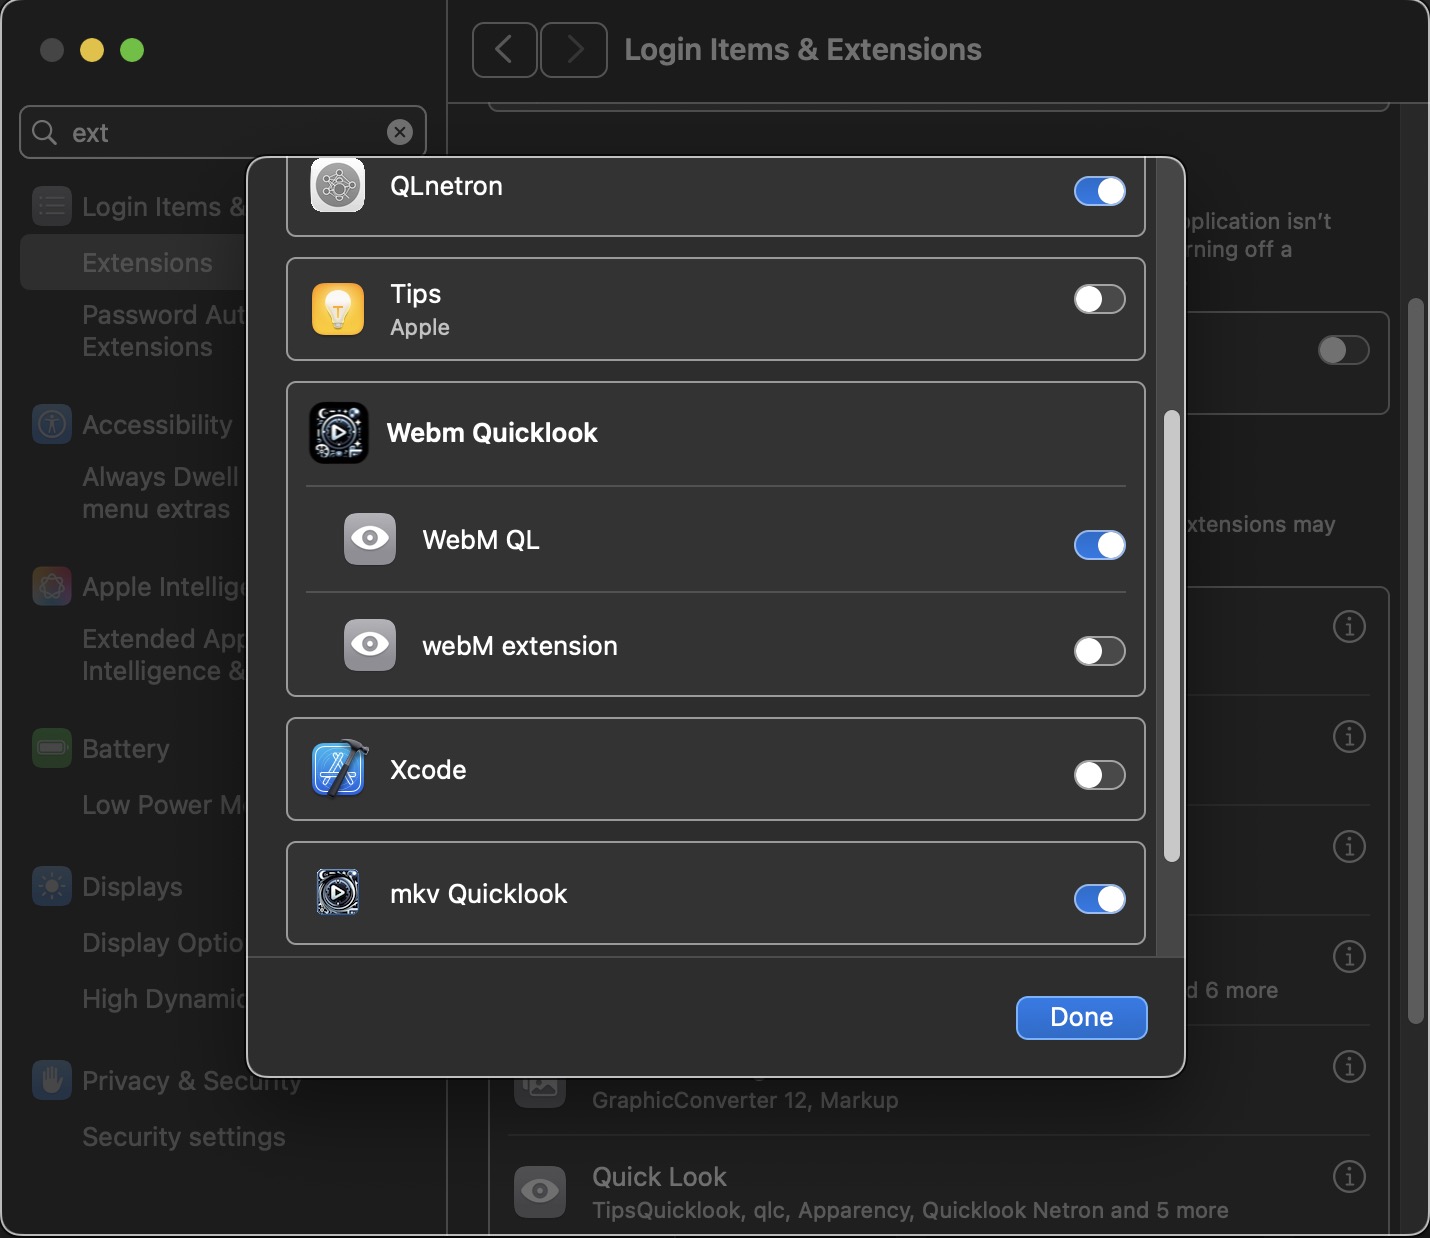Click the Xcode hammer icon
1430x1238 pixels.
339,769
